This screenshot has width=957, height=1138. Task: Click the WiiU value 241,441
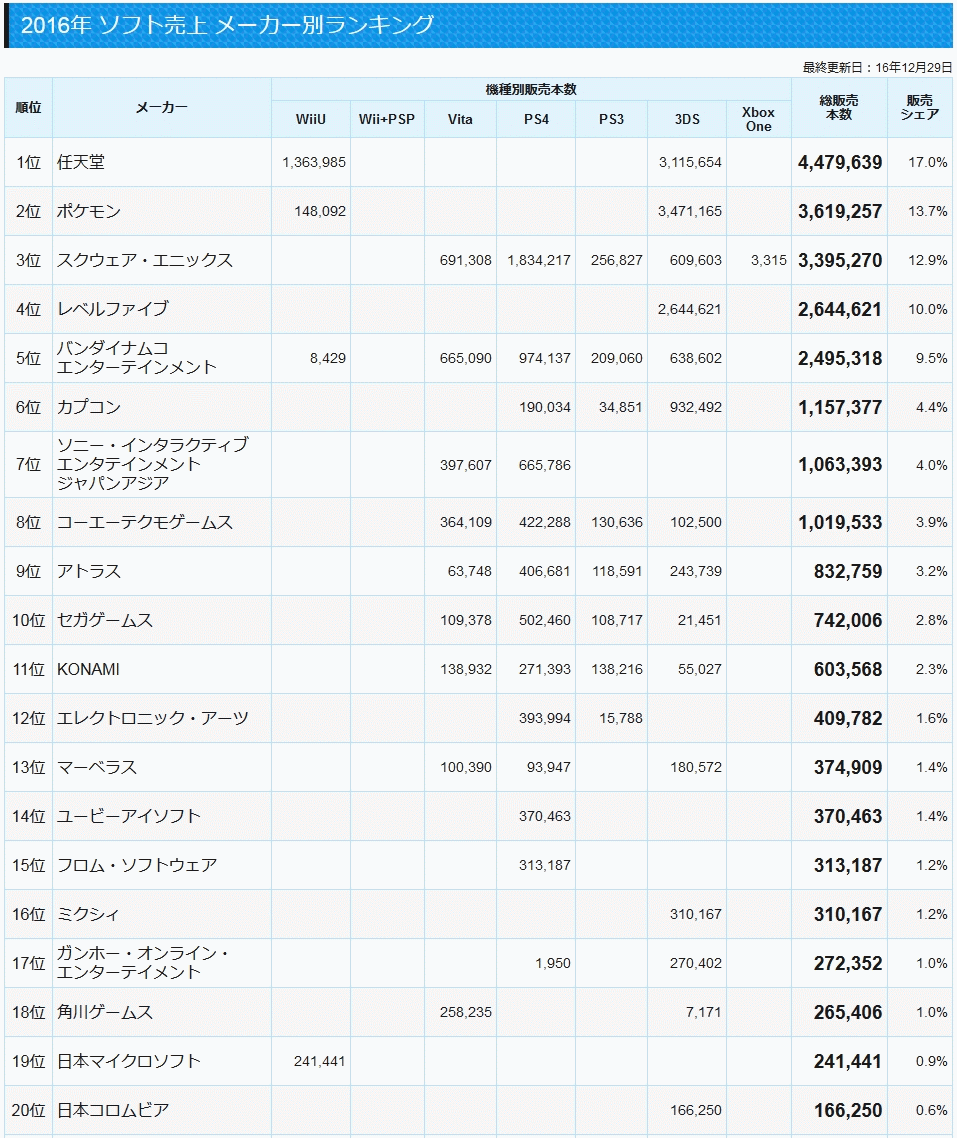pos(320,1061)
